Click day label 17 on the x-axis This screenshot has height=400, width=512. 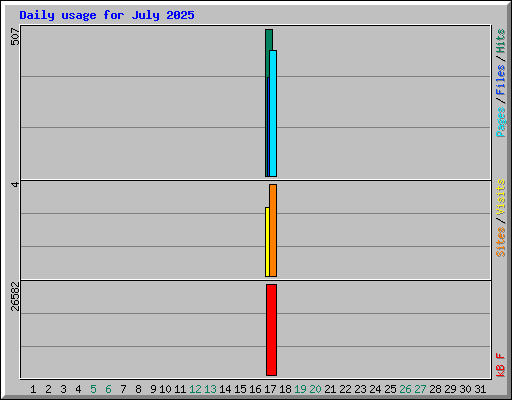coord(270,389)
